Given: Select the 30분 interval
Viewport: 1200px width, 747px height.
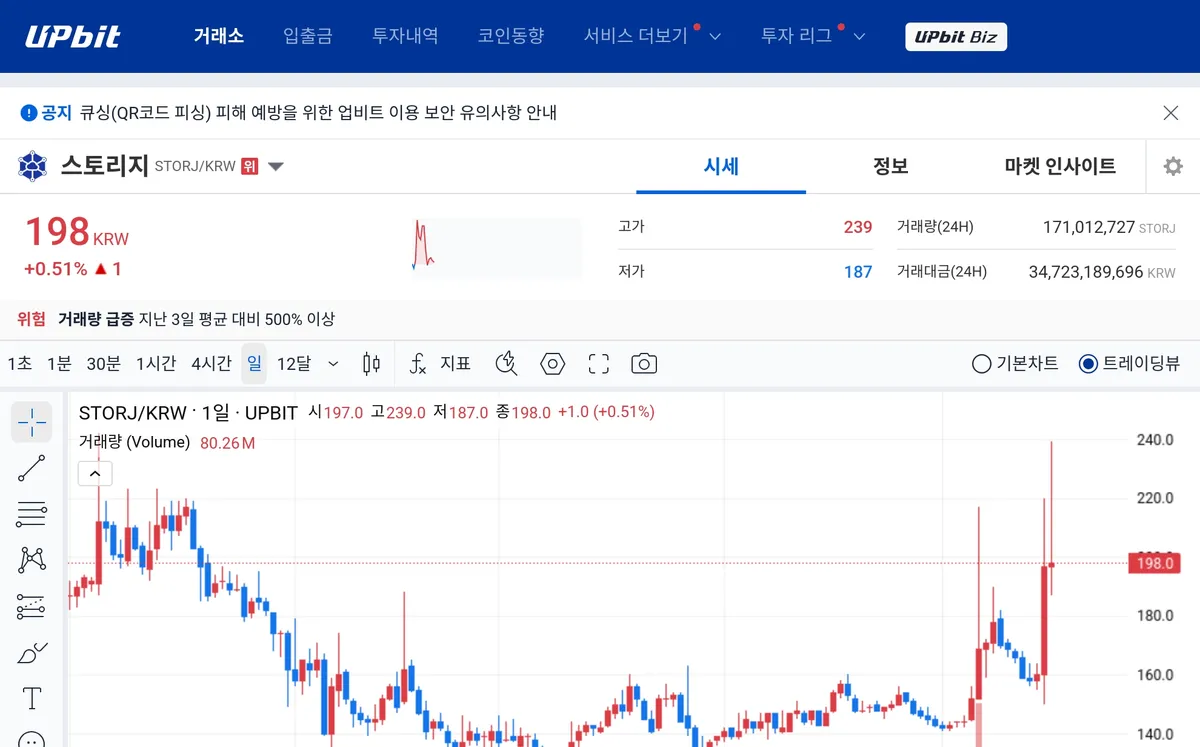Looking at the screenshot, I should [104, 364].
